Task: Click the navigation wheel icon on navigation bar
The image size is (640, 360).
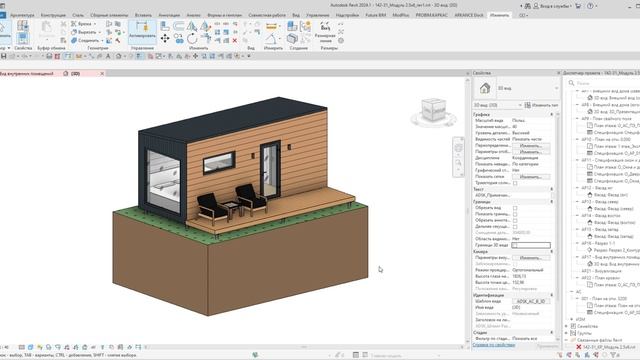Action: 458,148
